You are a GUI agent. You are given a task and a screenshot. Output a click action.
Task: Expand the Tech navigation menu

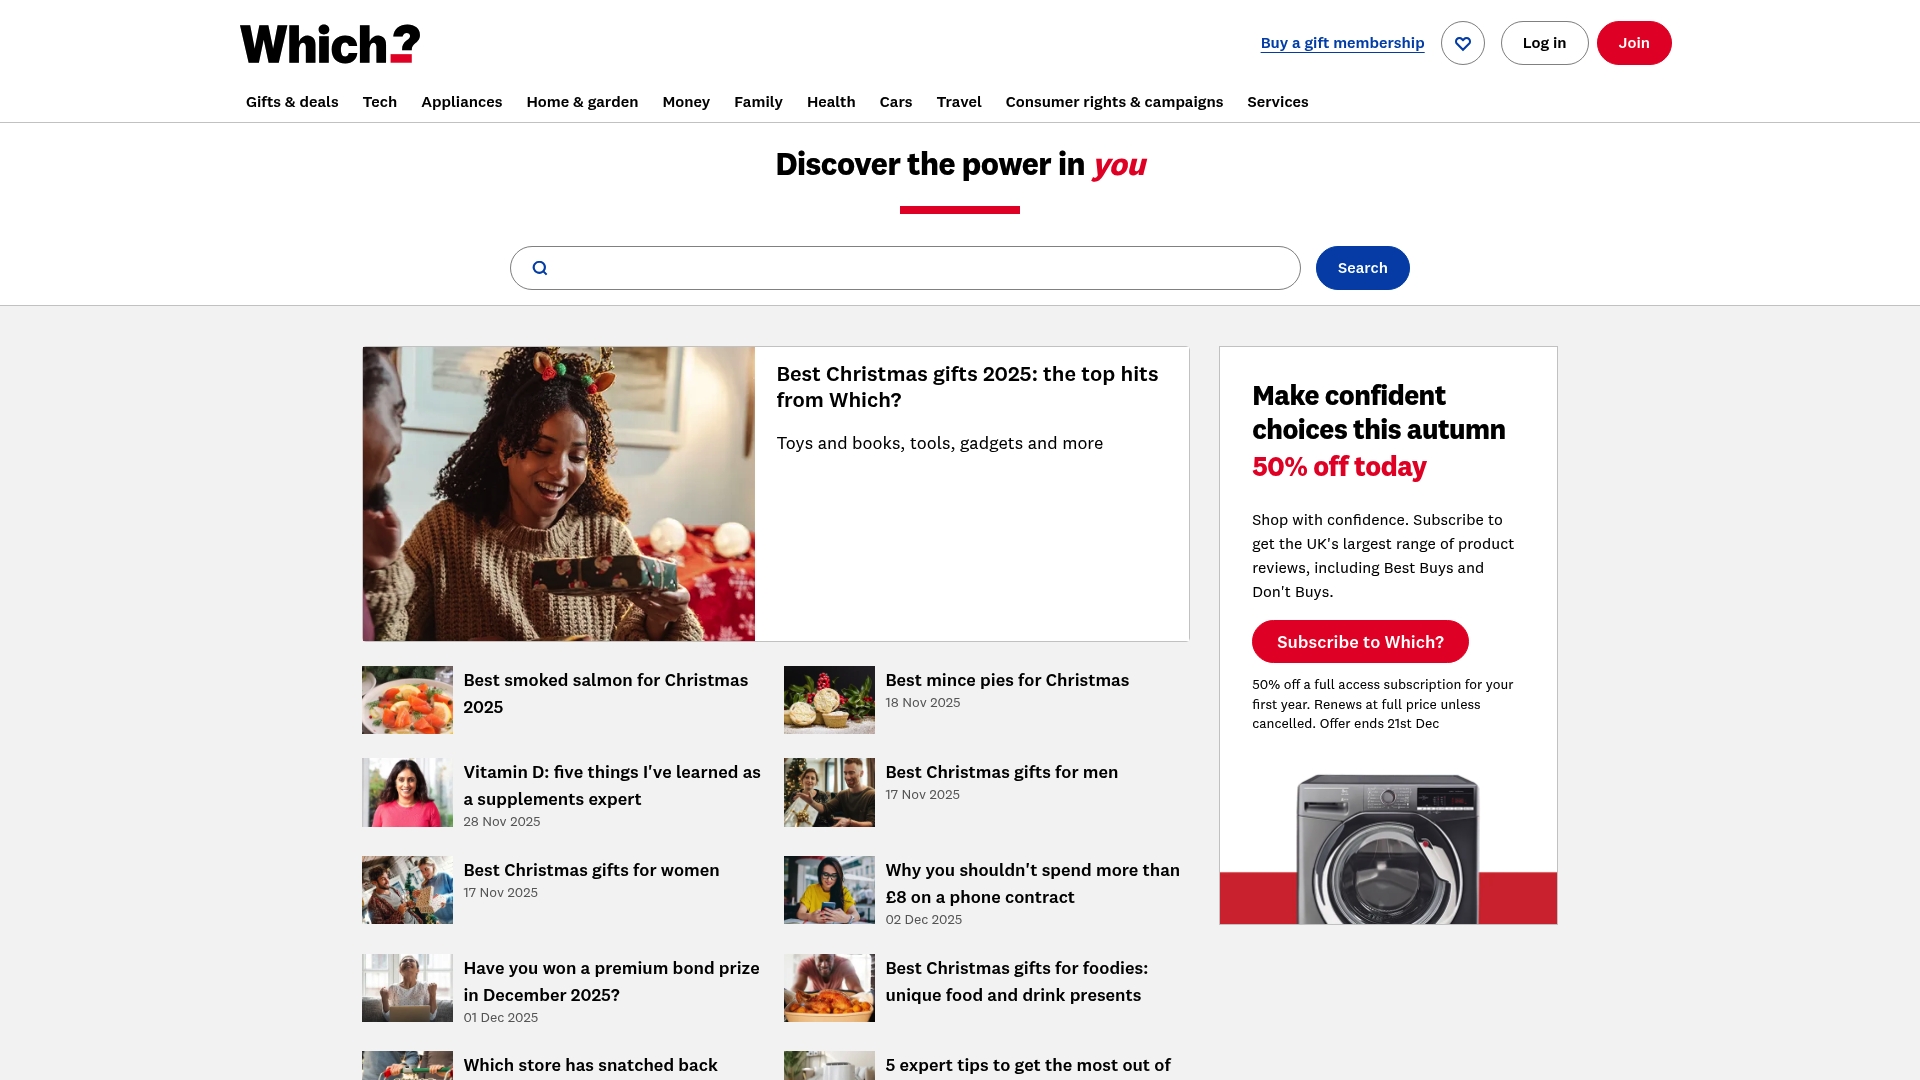(380, 101)
